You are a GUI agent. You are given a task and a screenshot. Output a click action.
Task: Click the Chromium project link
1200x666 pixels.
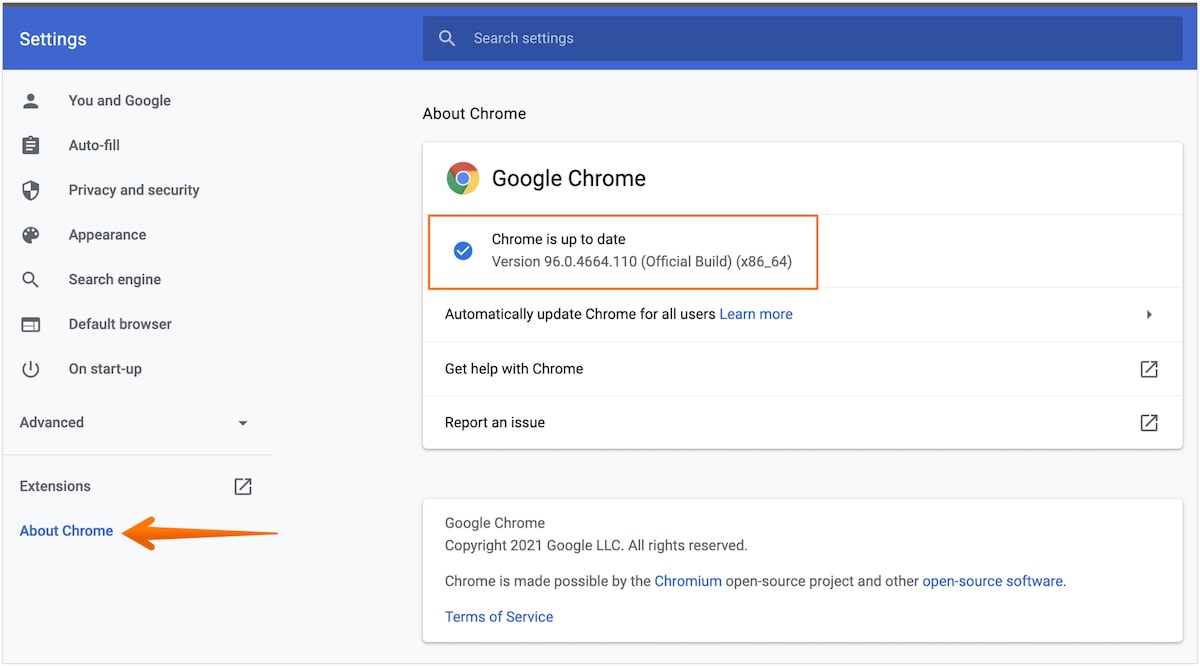click(688, 581)
